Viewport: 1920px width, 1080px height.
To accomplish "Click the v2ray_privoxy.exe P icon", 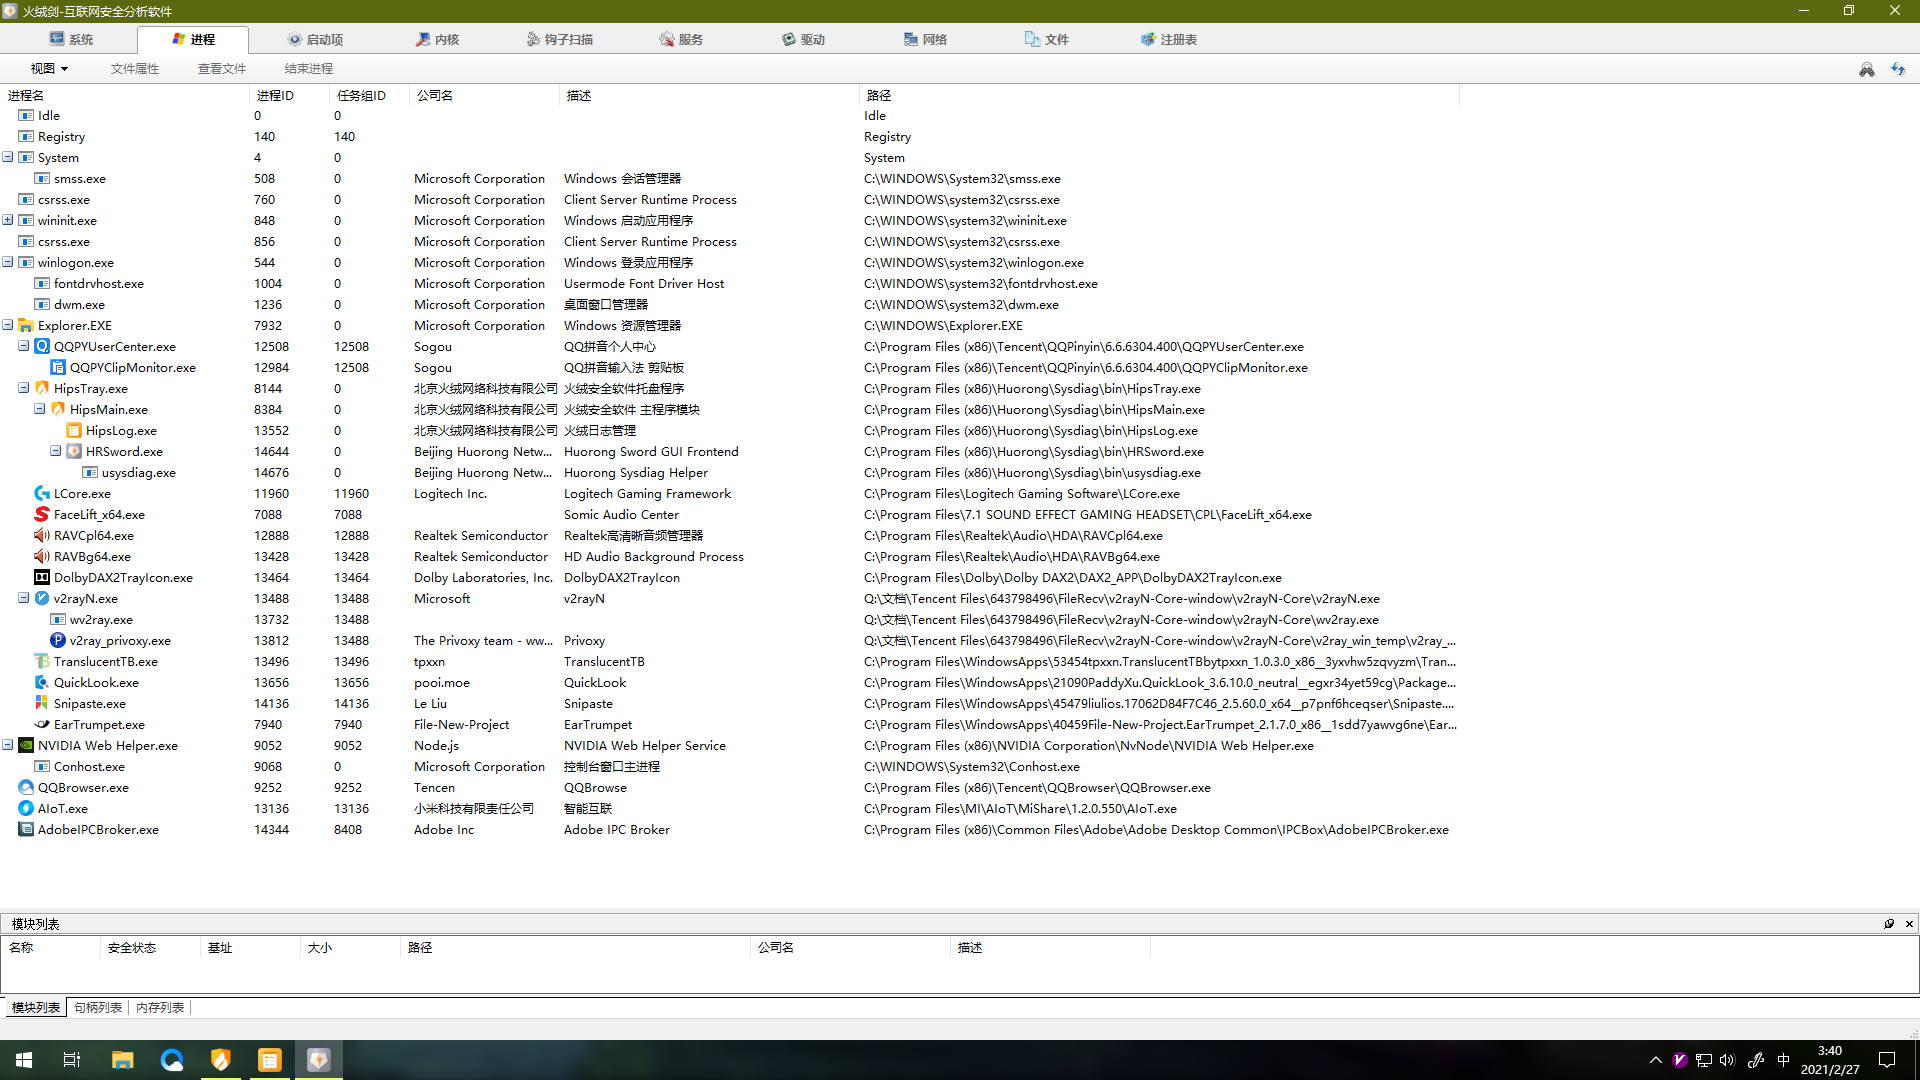I will [x=58, y=641].
